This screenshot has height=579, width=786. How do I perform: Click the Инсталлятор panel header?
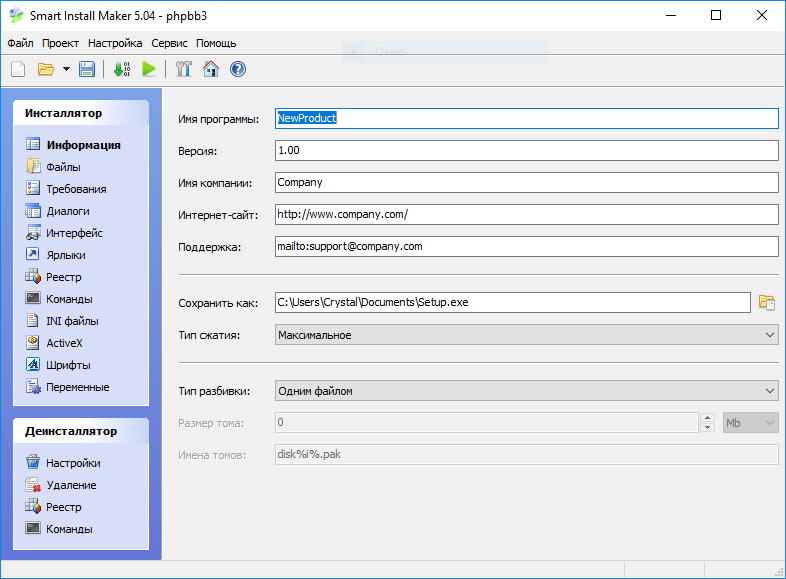coord(81,113)
